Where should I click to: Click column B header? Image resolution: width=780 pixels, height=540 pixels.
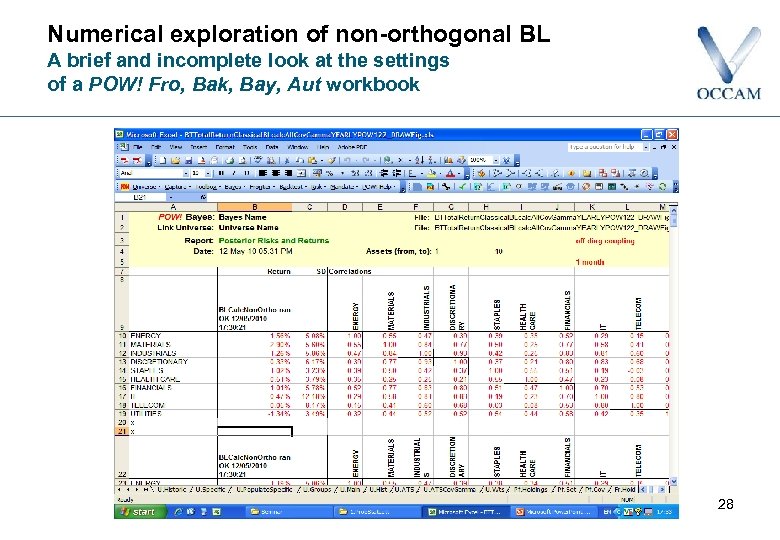coord(254,207)
